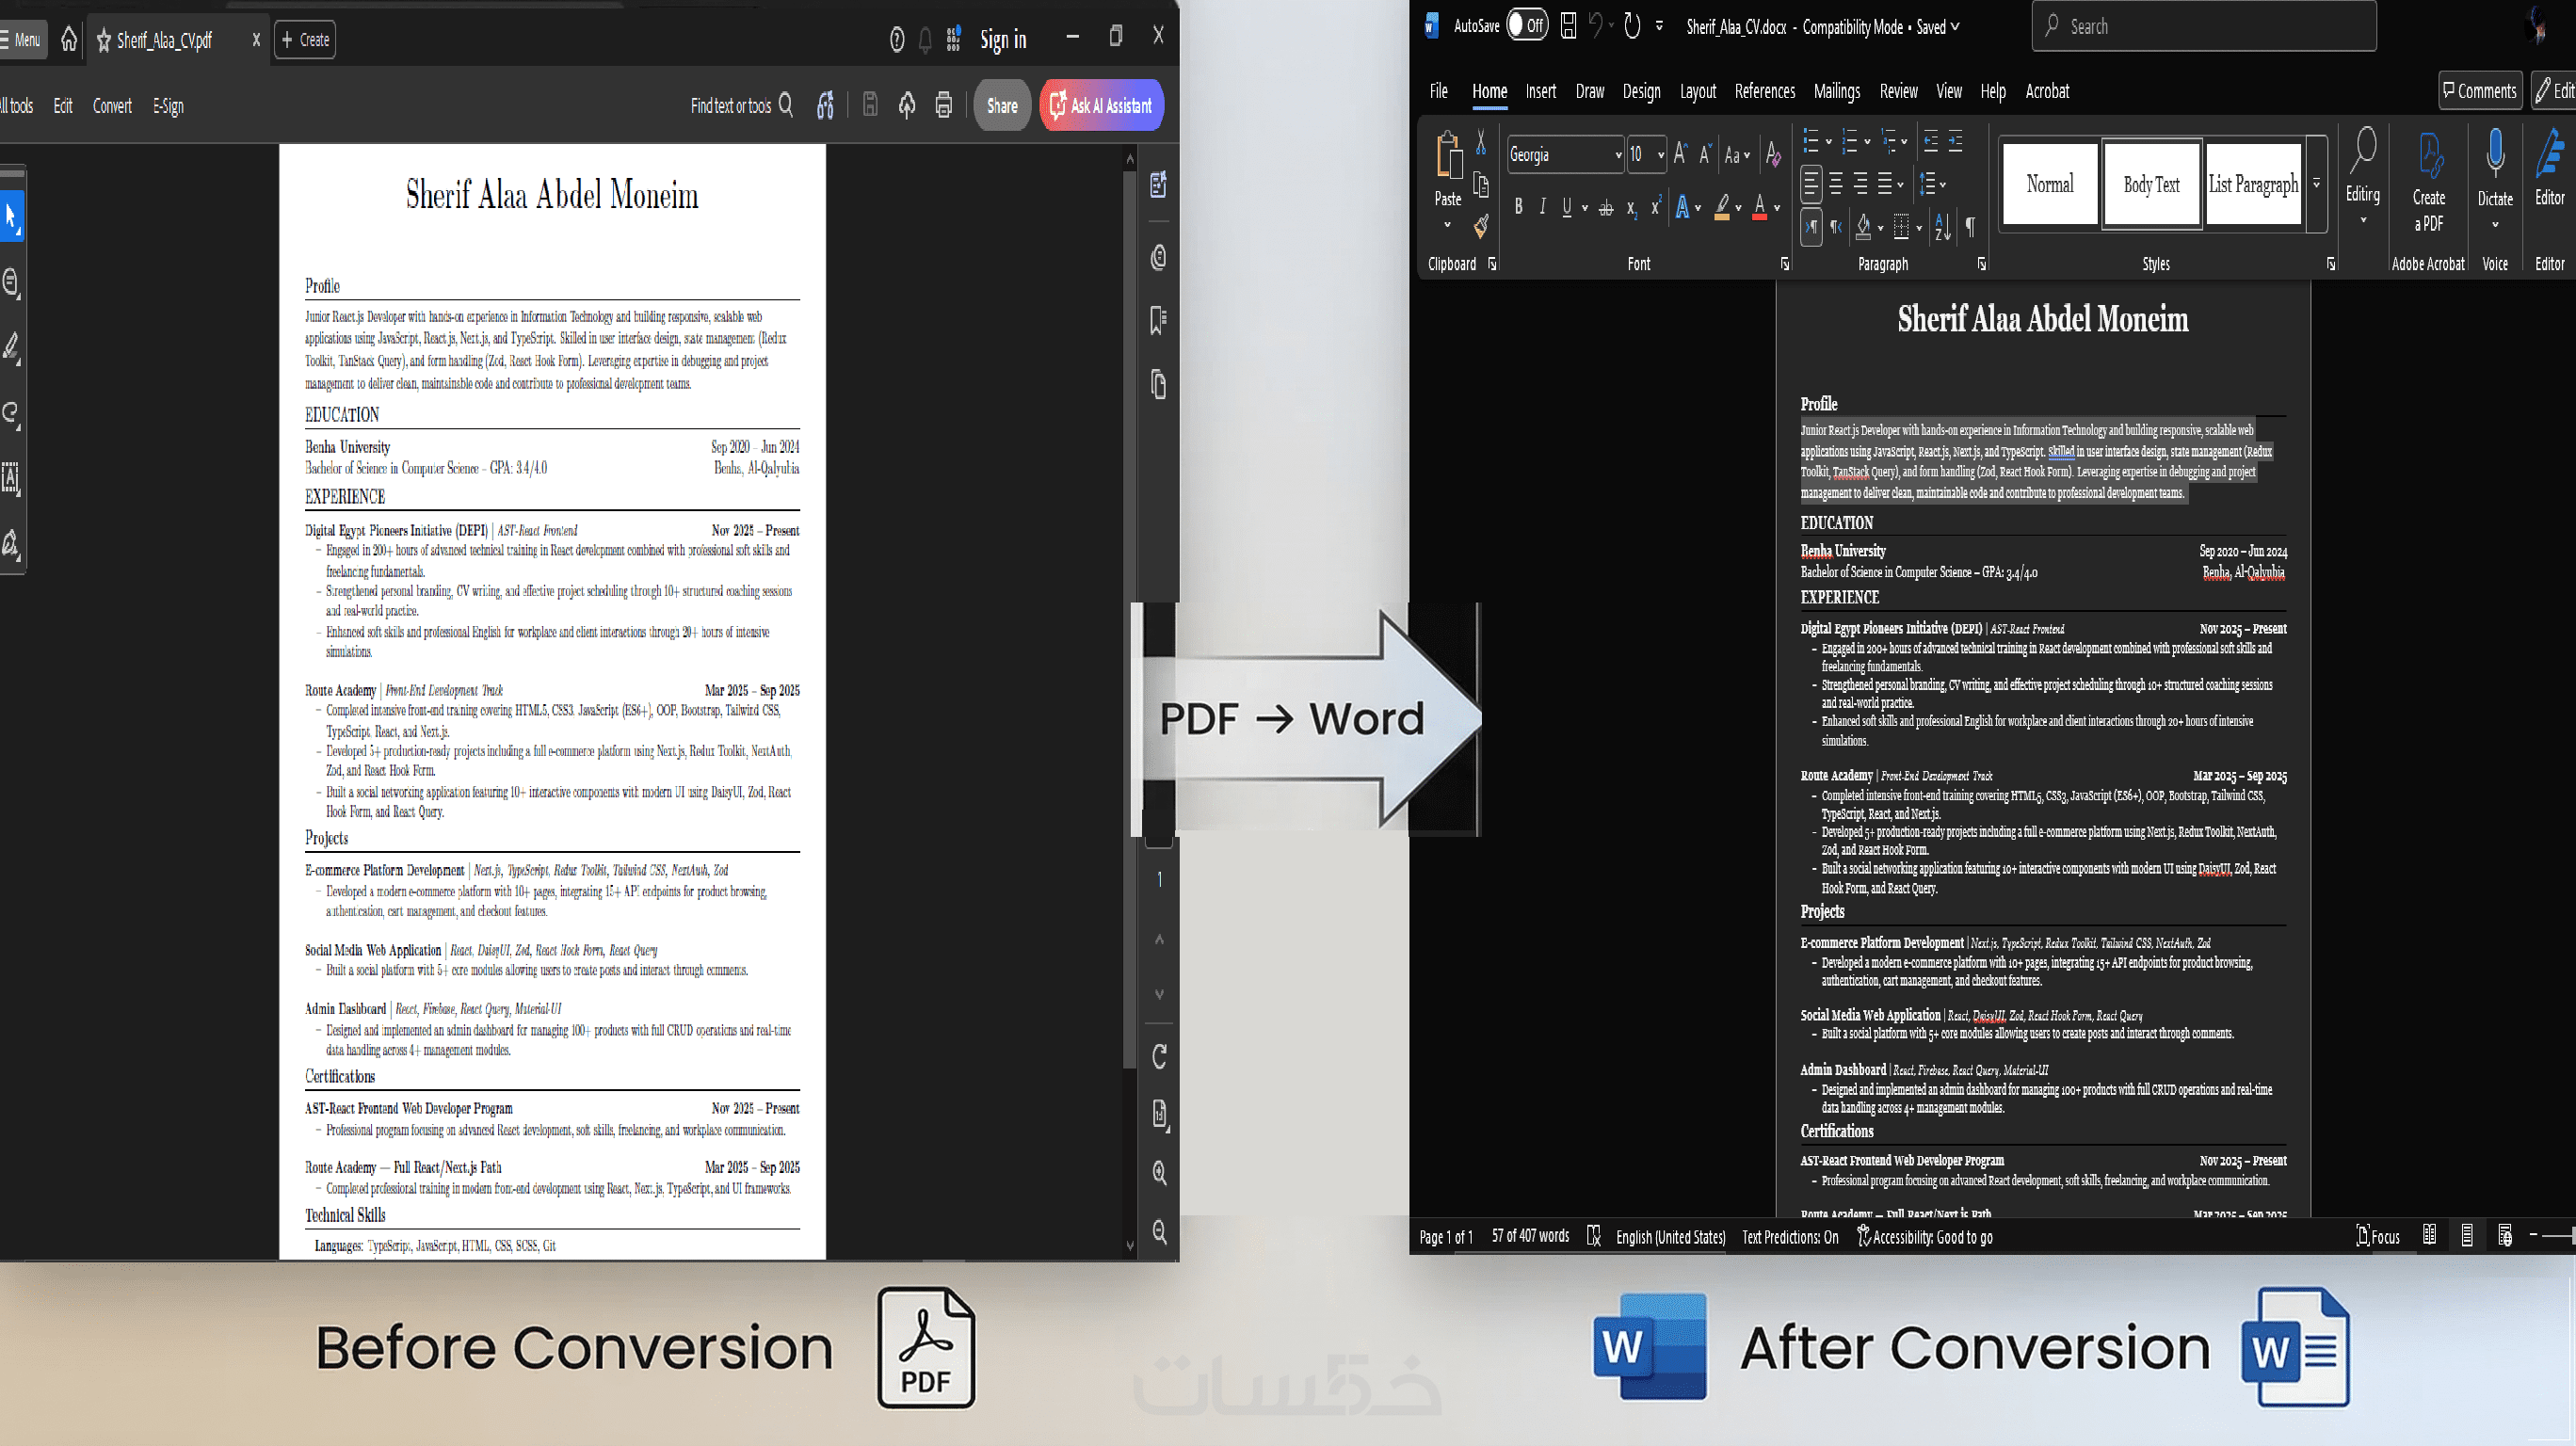Screen dimensions: 2576x1446
Task: Click the Bold formatting button
Action: [x=1518, y=207]
